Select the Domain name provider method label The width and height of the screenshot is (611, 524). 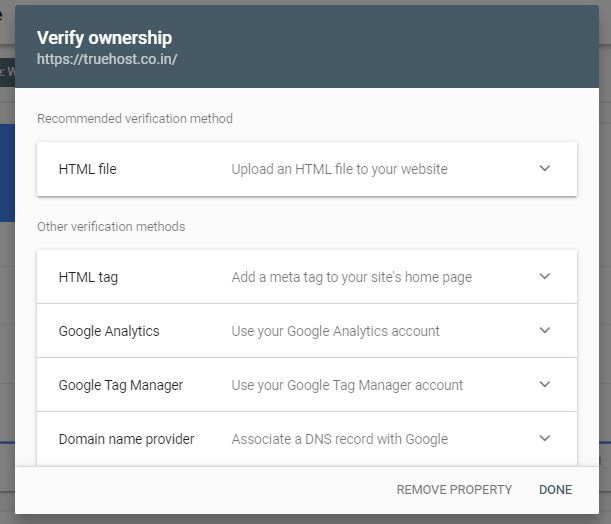(126, 439)
